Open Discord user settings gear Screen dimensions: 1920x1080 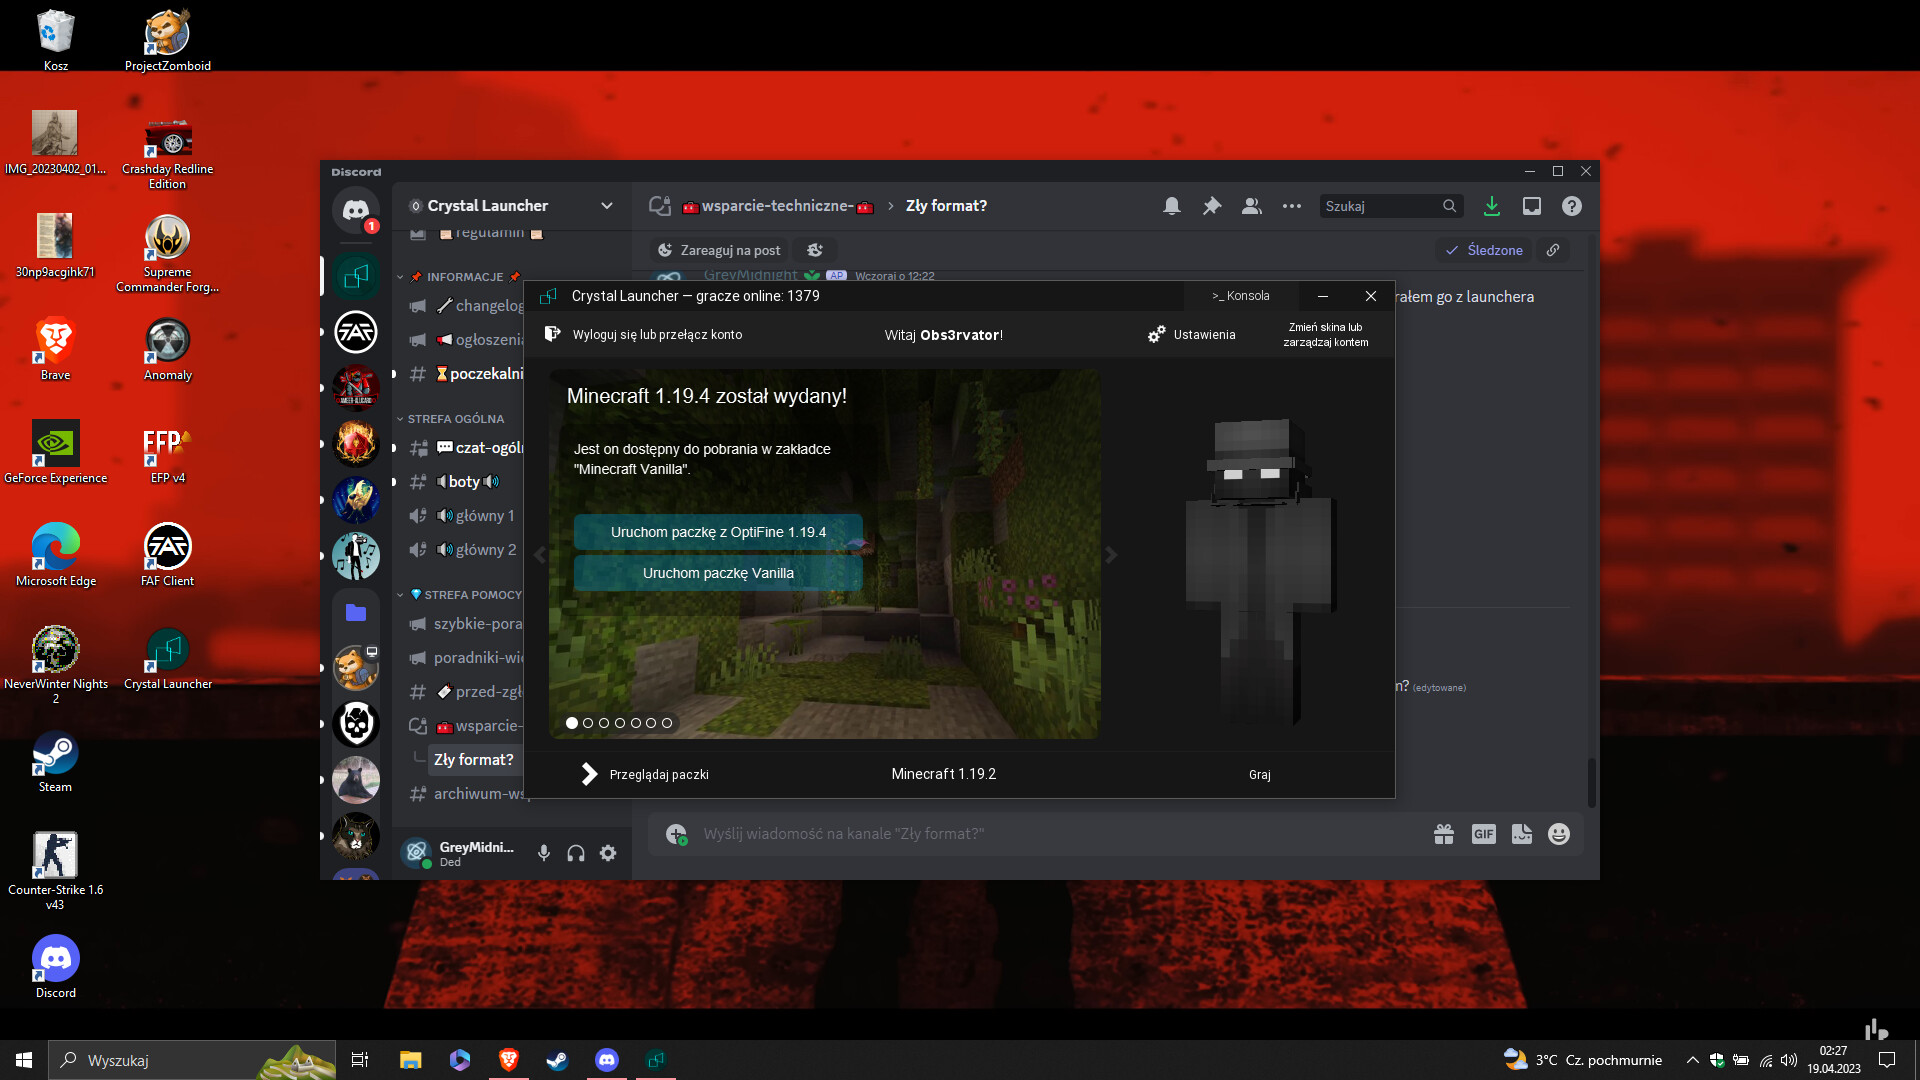(x=608, y=853)
